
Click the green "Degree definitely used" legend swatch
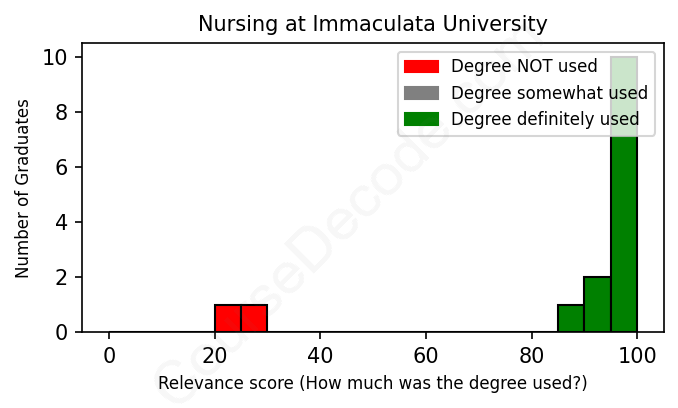coord(421,120)
